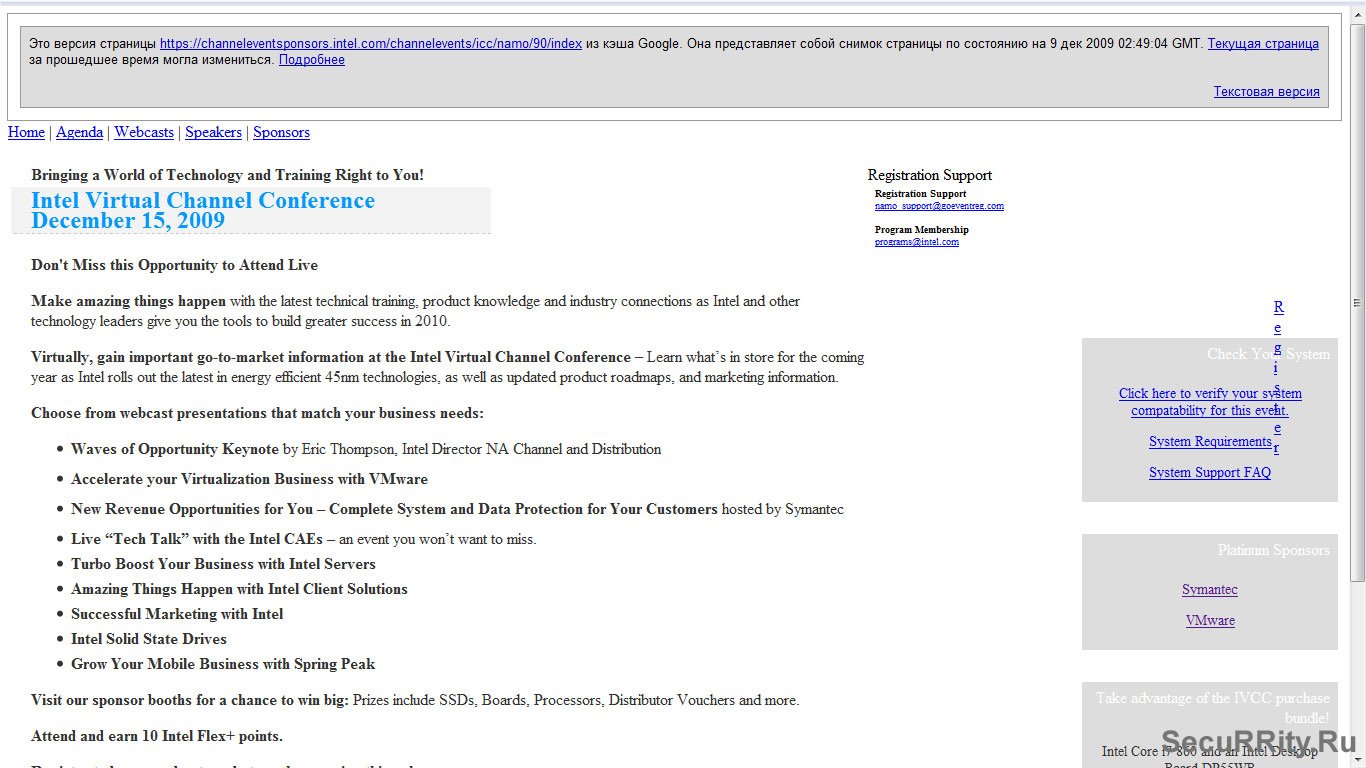The height and width of the screenshot is (768, 1366).
Task: Go to the Agenda page
Action: [x=79, y=132]
